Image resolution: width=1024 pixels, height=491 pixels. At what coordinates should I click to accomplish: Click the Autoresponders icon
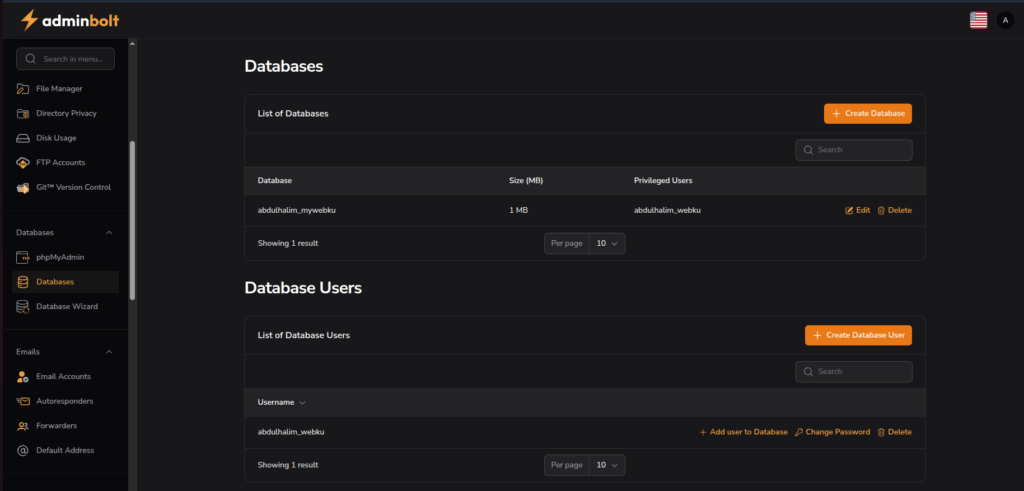(23, 401)
